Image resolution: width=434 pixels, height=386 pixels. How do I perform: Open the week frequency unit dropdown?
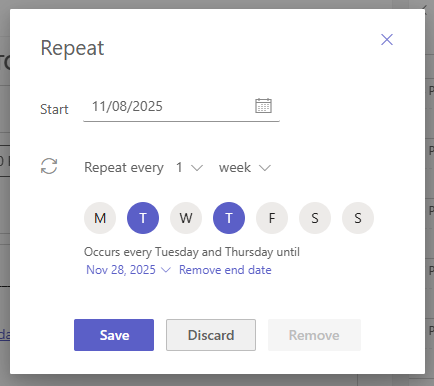(x=245, y=167)
